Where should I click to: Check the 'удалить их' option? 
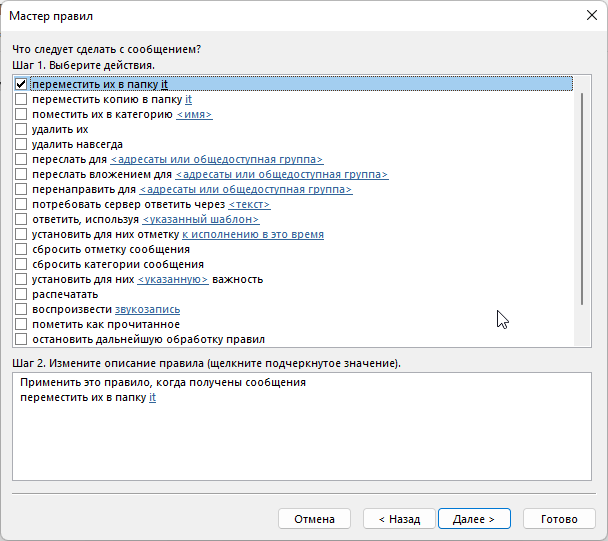(x=21, y=130)
